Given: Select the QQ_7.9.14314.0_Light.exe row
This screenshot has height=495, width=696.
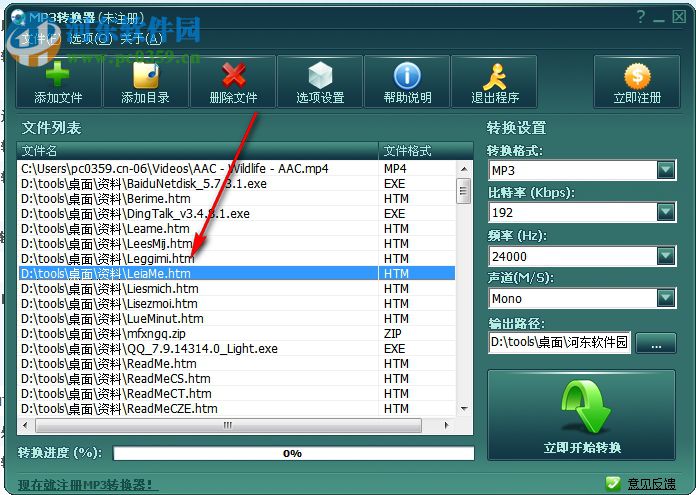Looking at the screenshot, I should [x=237, y=348].
